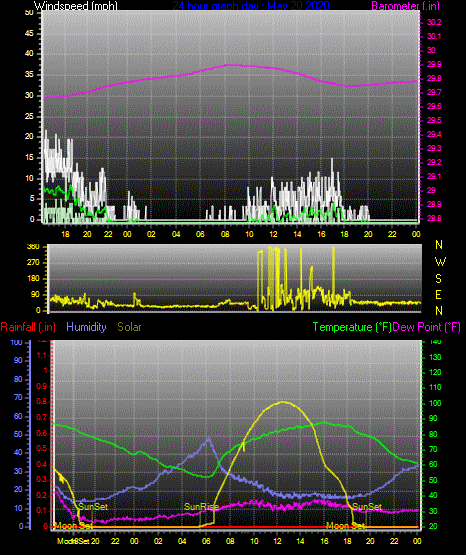Click the 16 hour label under bottom chart
The width and height of the screenshot is (466, 555).
[x=324, y=541]
